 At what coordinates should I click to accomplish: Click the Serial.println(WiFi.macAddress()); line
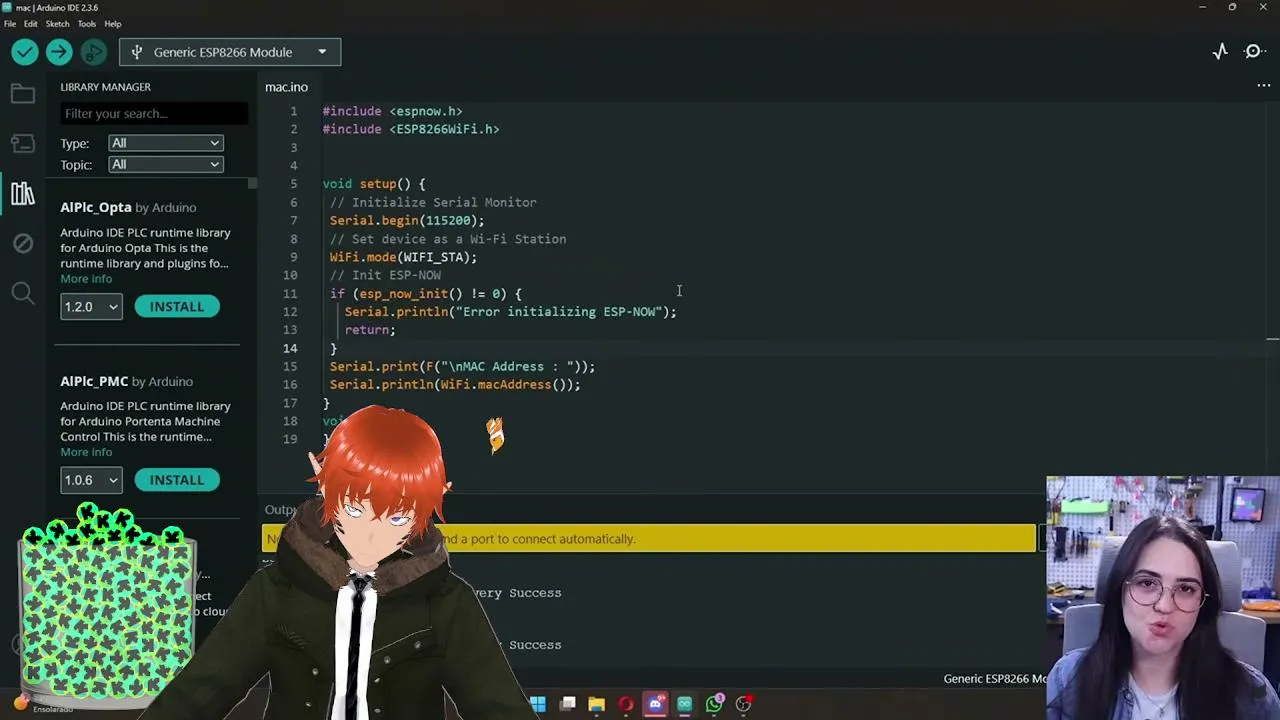point(455,385)
